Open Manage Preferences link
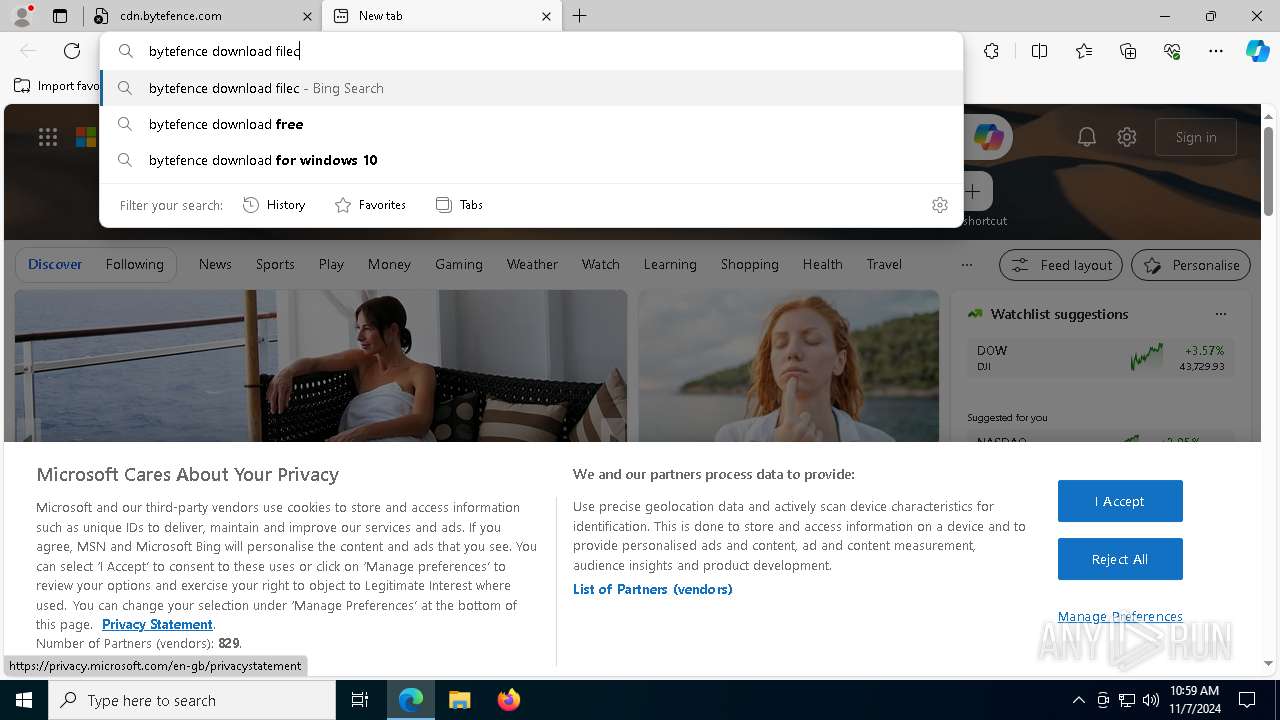Screen dimensions: 1280x720 pyautogui.click(x=1120, y=616)
